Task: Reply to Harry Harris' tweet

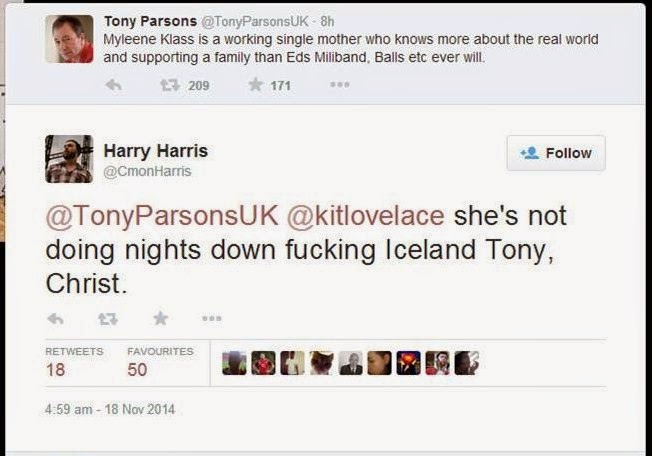Action: pyautogui.click(x=55, y=319)
